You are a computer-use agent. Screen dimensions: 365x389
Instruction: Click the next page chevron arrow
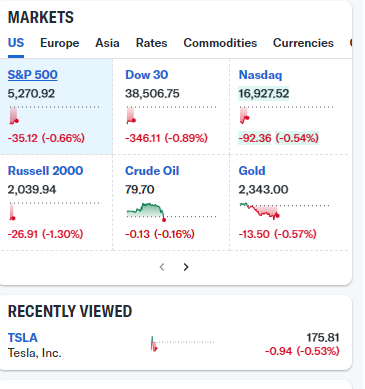[186, 267]
